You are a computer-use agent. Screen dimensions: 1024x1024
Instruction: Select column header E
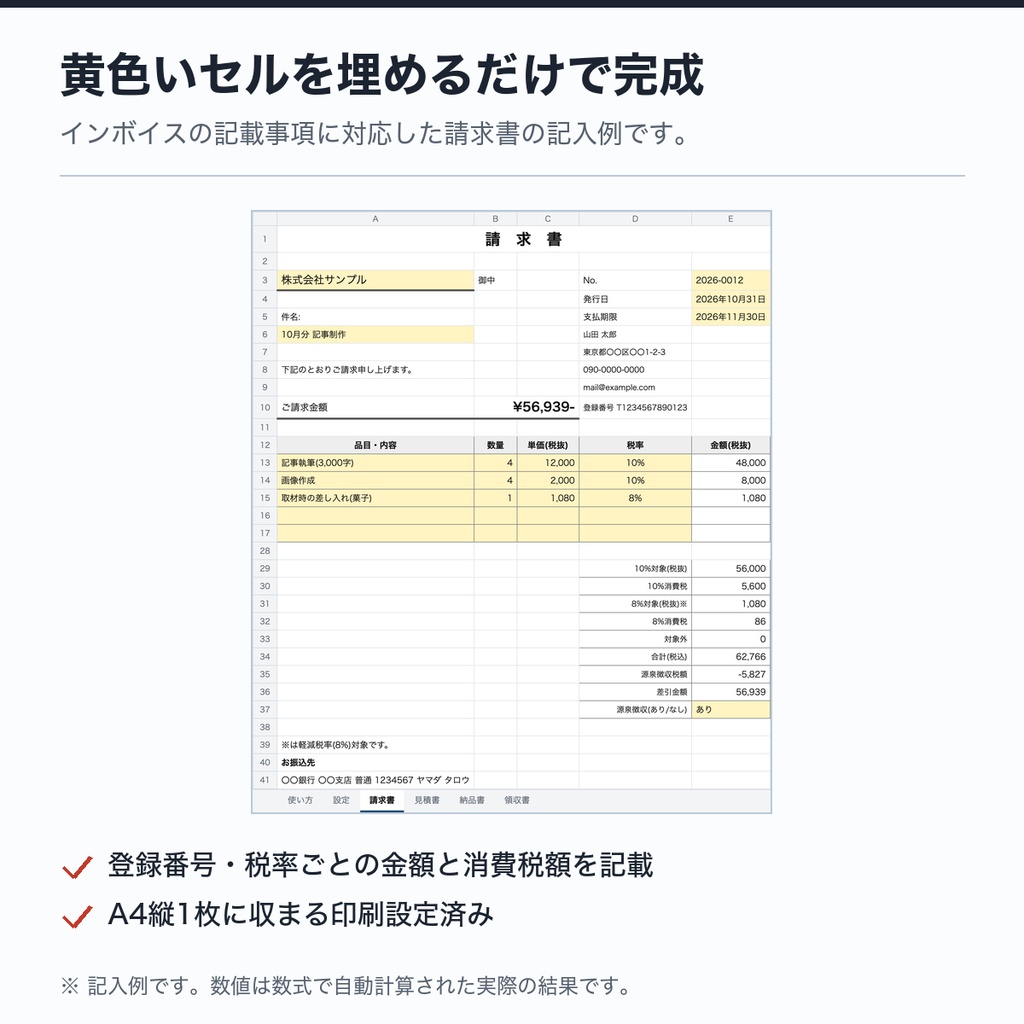[731, 219]
